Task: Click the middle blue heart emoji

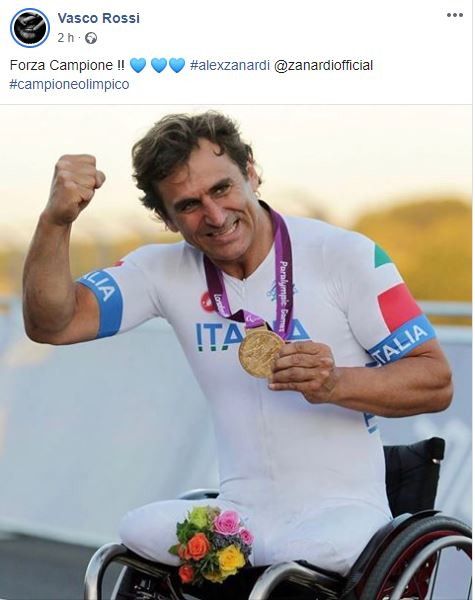Action: pyautogui.click(x=158, y=65)
